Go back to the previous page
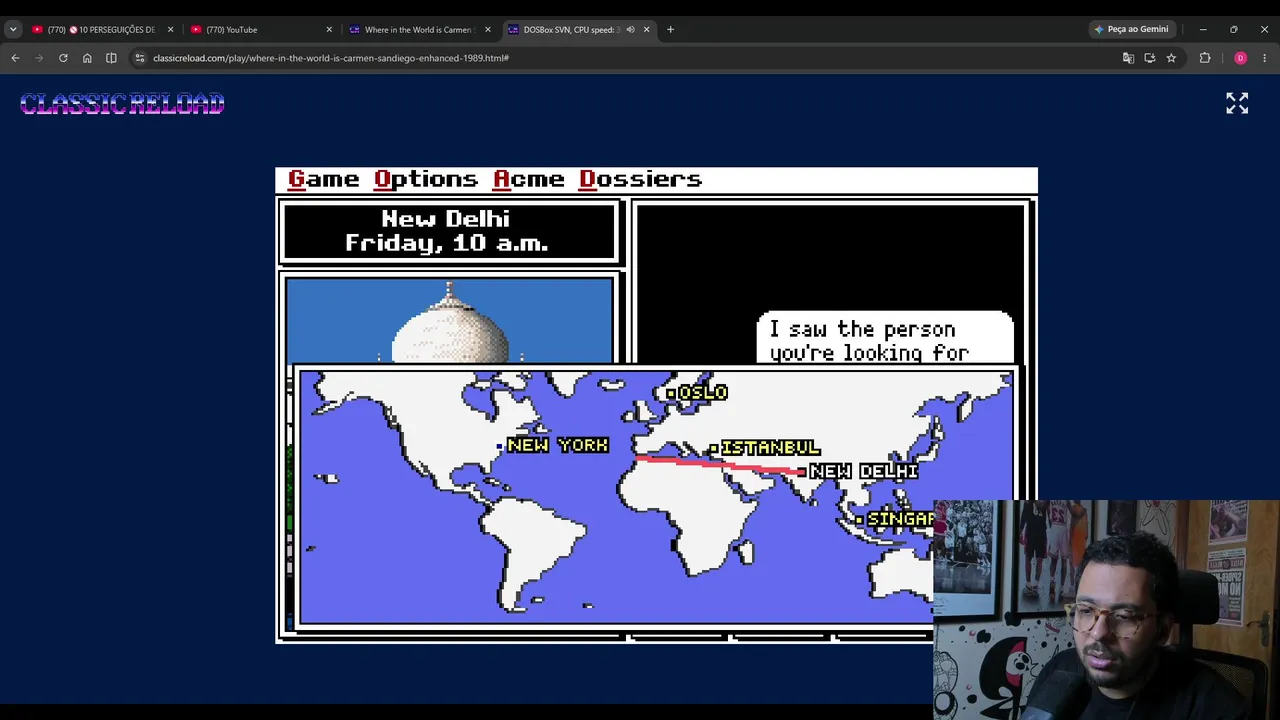 (x=15, y=58)
